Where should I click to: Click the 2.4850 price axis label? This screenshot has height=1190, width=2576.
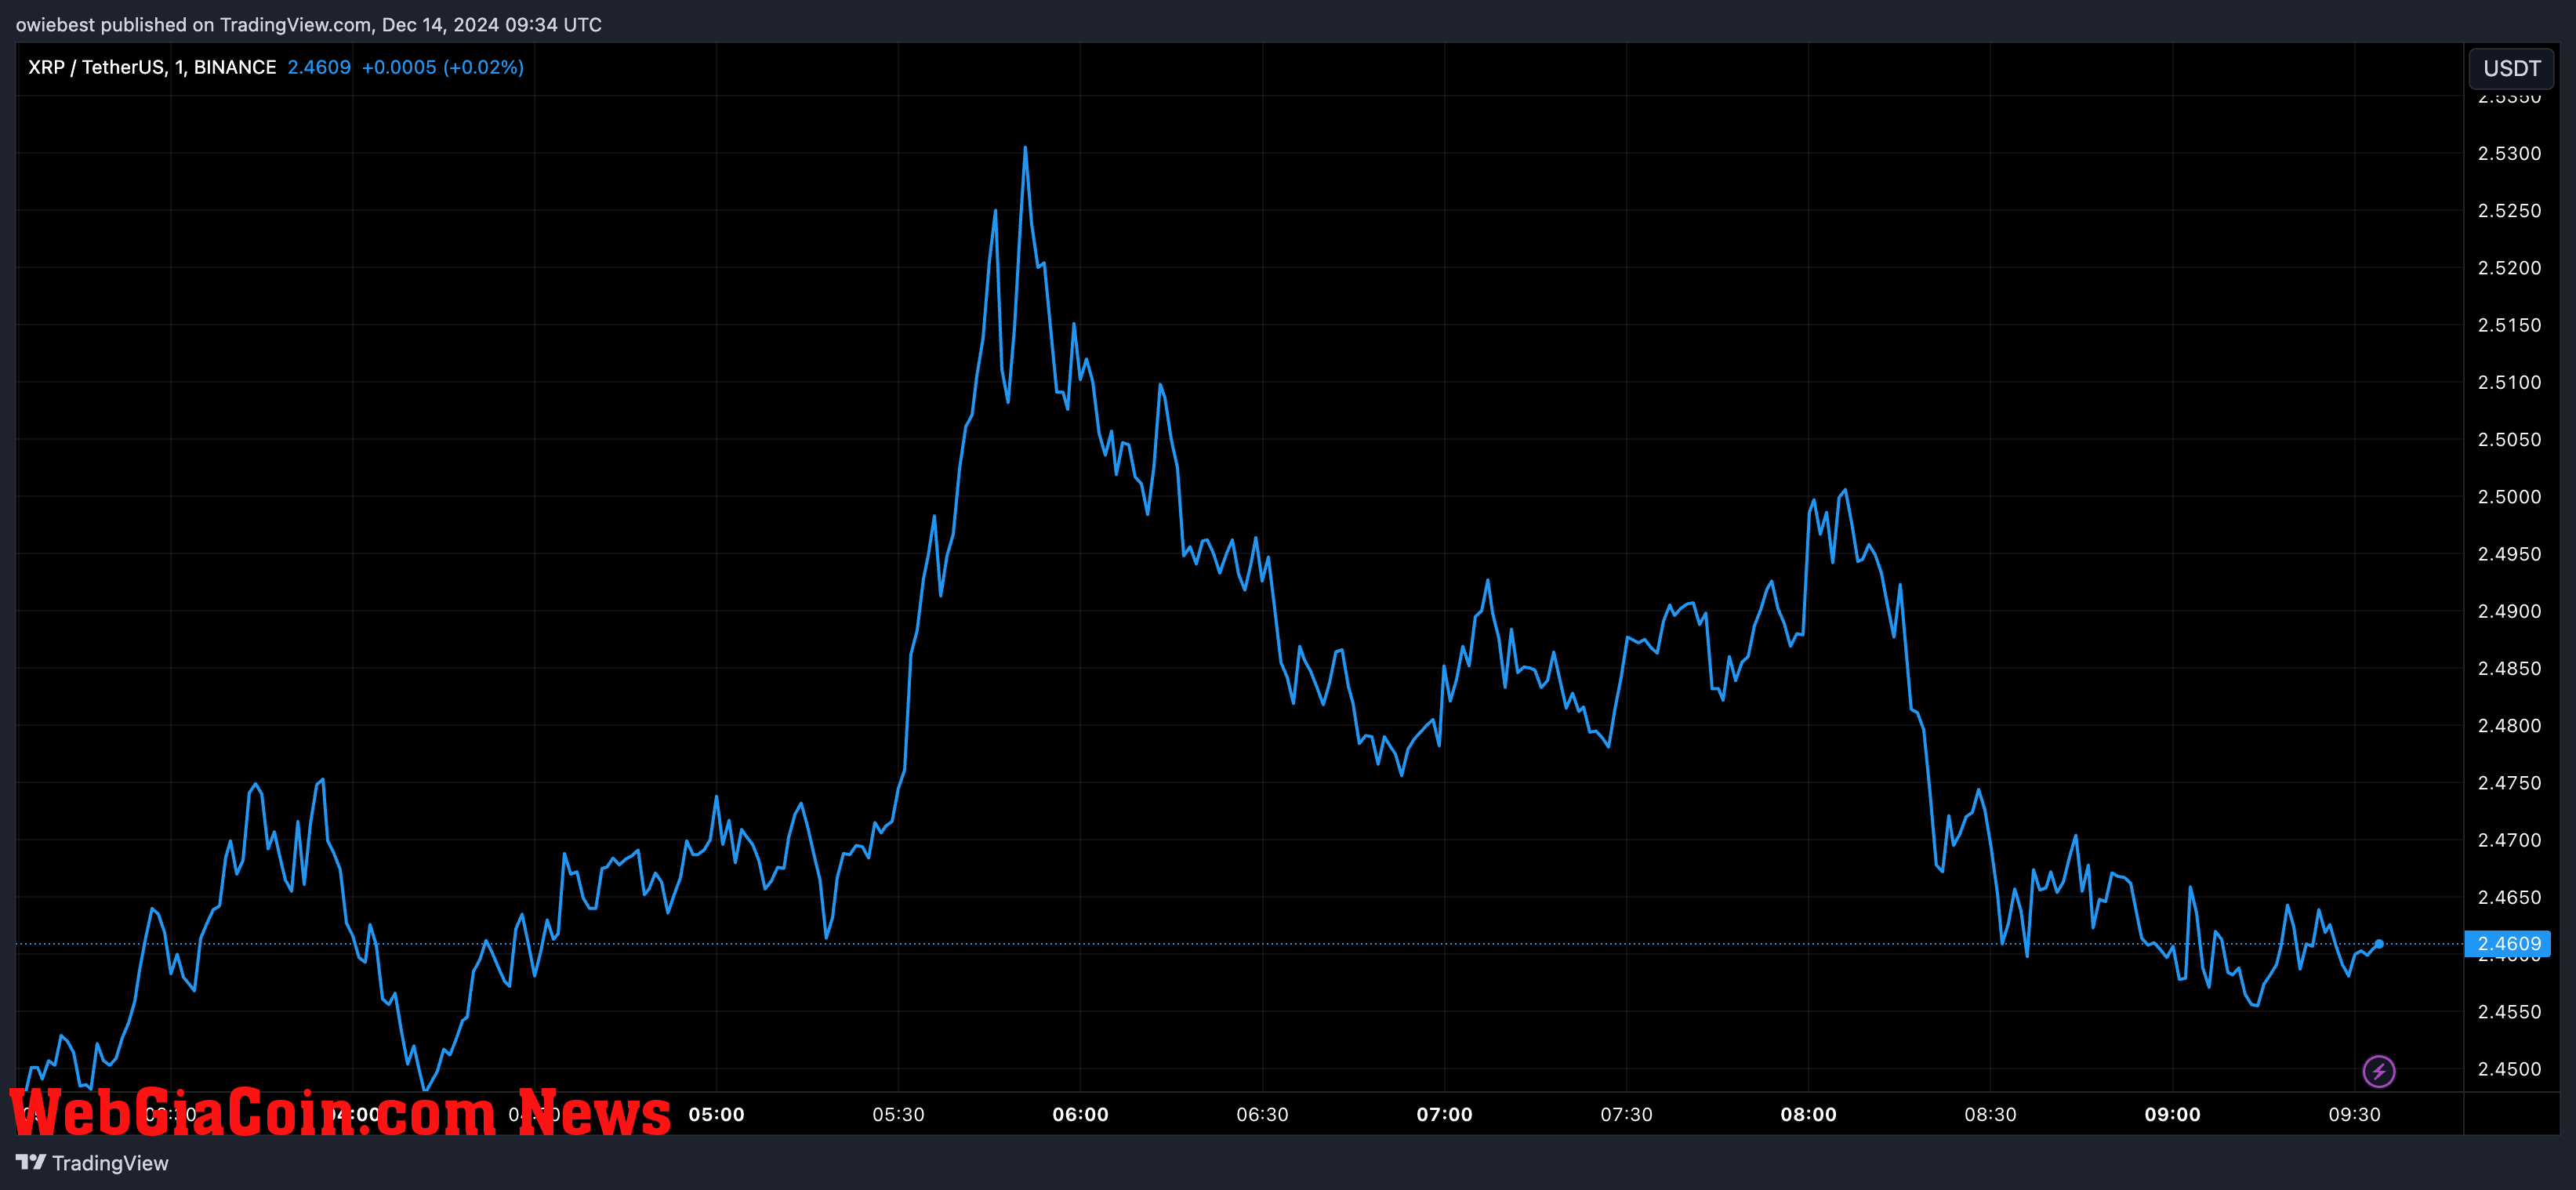(2509, 668)
